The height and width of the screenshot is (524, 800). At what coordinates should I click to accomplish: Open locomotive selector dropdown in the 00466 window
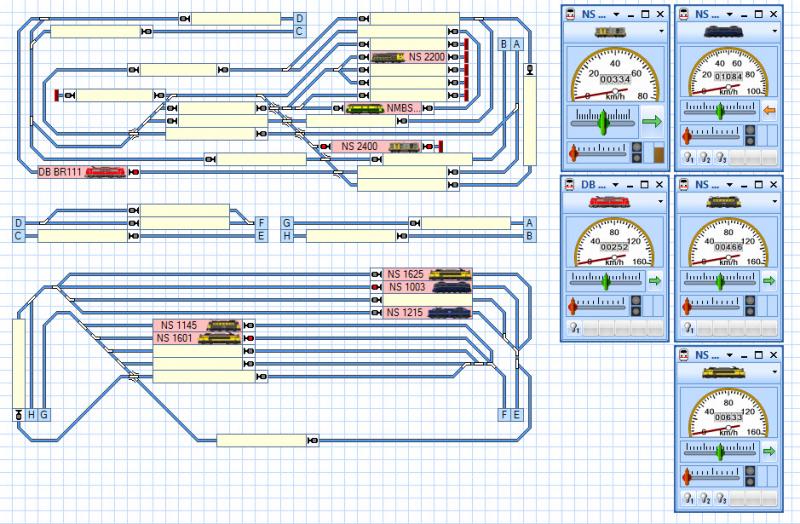774,202
